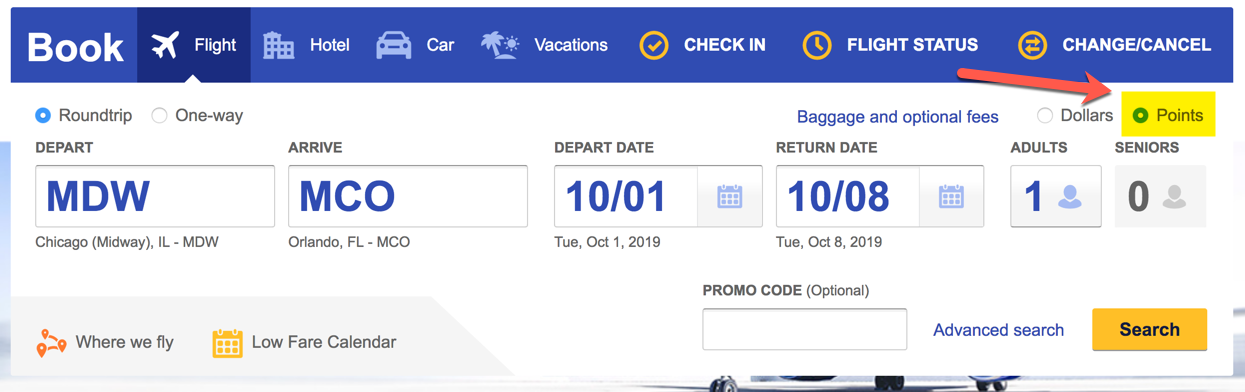1245x392 pixels.
Task: Click the car rental icon
Action: (394, 45)
